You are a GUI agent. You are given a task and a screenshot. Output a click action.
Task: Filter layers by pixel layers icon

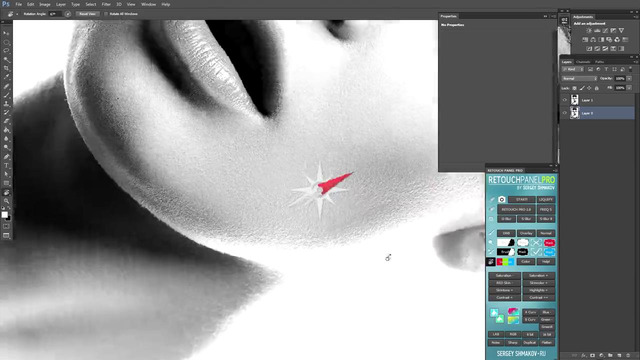click(590, 69)
